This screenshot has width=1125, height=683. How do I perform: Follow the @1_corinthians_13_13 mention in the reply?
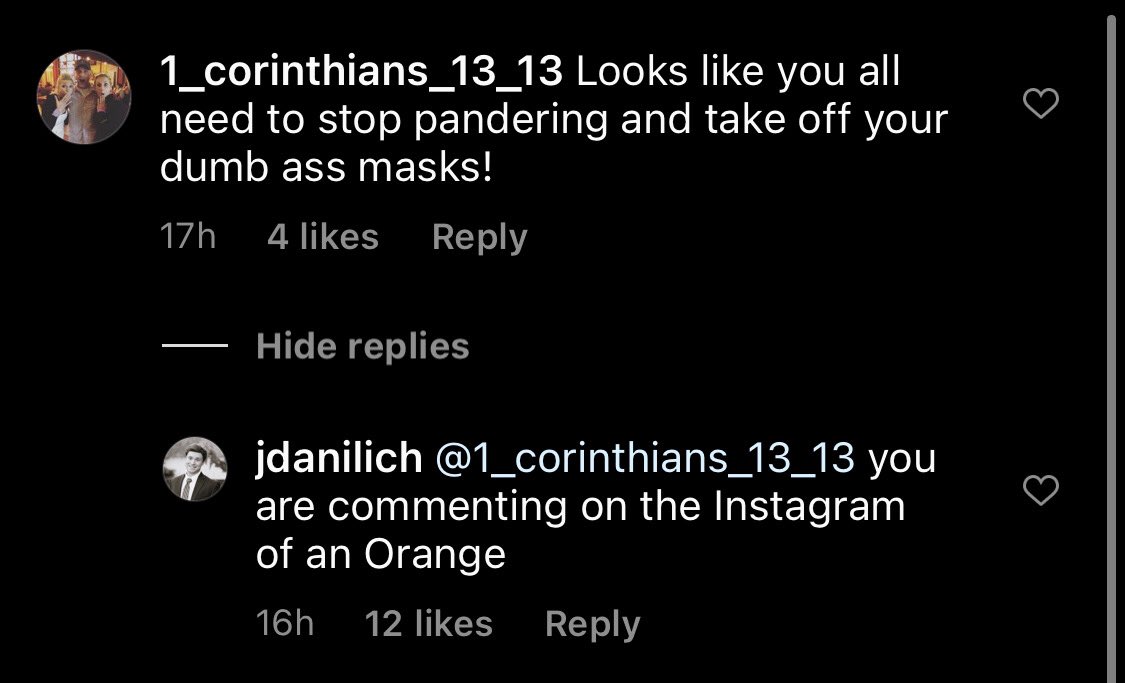click(x=645, y=458)
